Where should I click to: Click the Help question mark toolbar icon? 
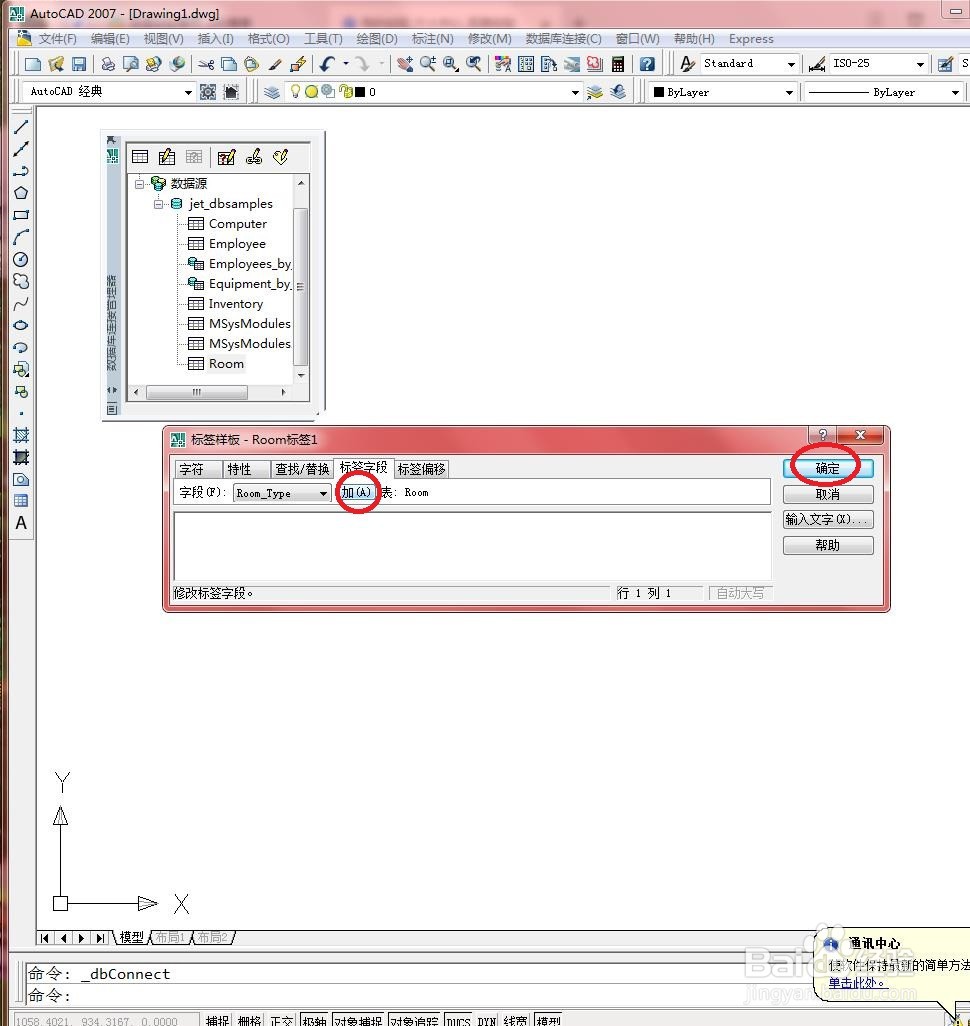click(647, 64)
